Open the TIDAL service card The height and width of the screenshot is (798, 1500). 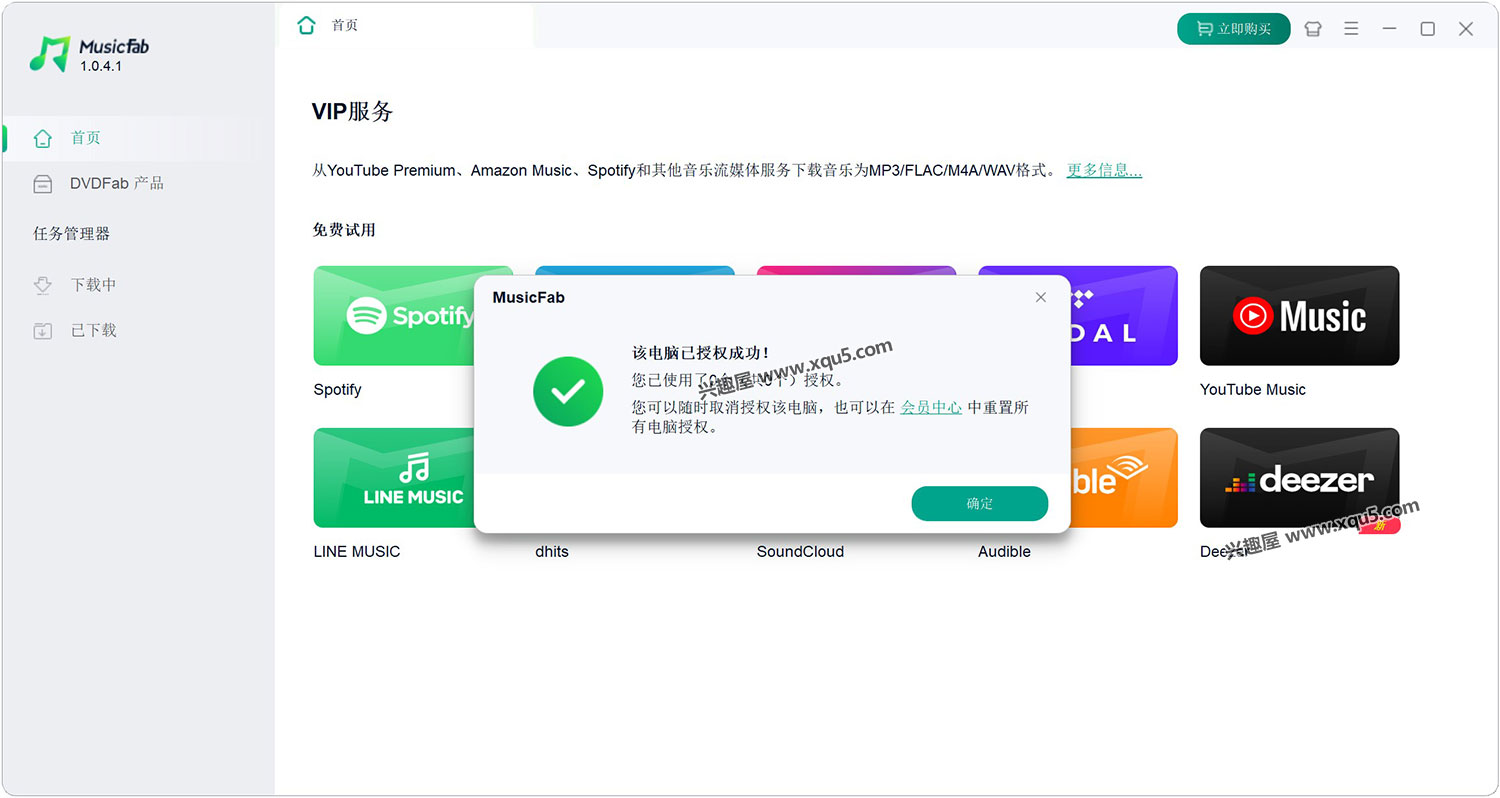point(1123,316)
